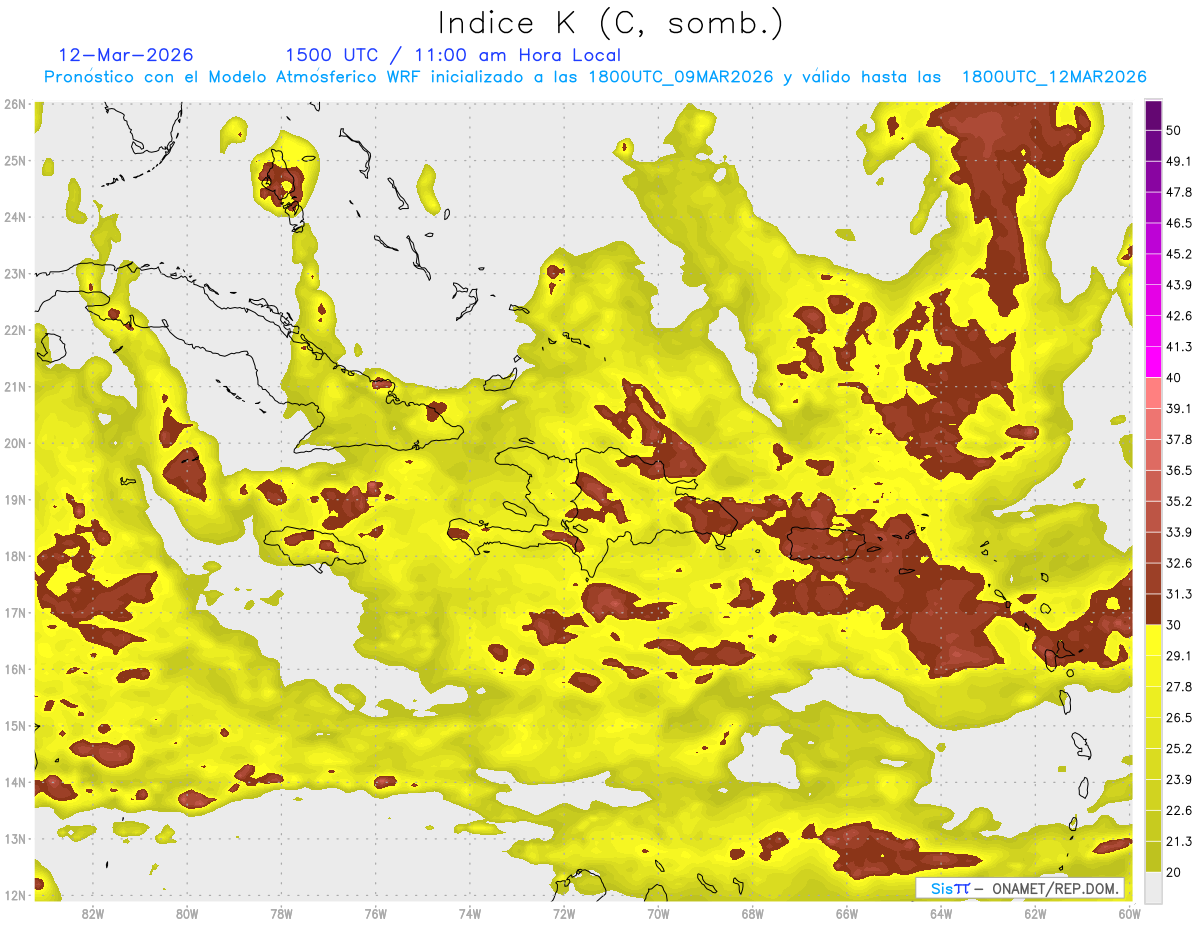
Task: Select the dark brown colorbar segment above 30
Action: click(1153, 610)
